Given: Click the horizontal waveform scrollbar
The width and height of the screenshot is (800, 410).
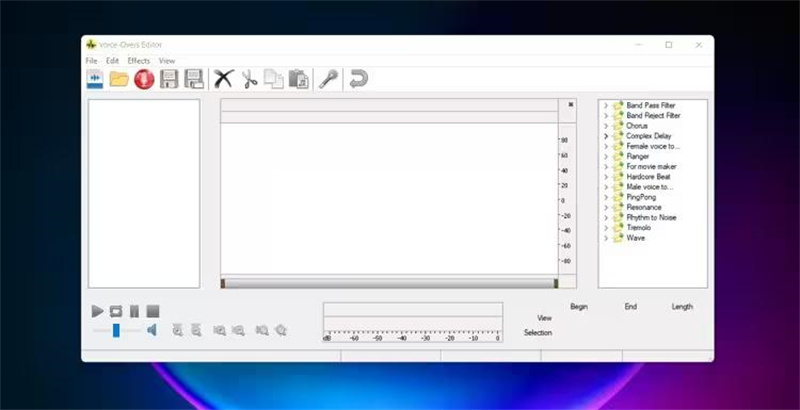Looking at the screenshot, I should point(389,284).
